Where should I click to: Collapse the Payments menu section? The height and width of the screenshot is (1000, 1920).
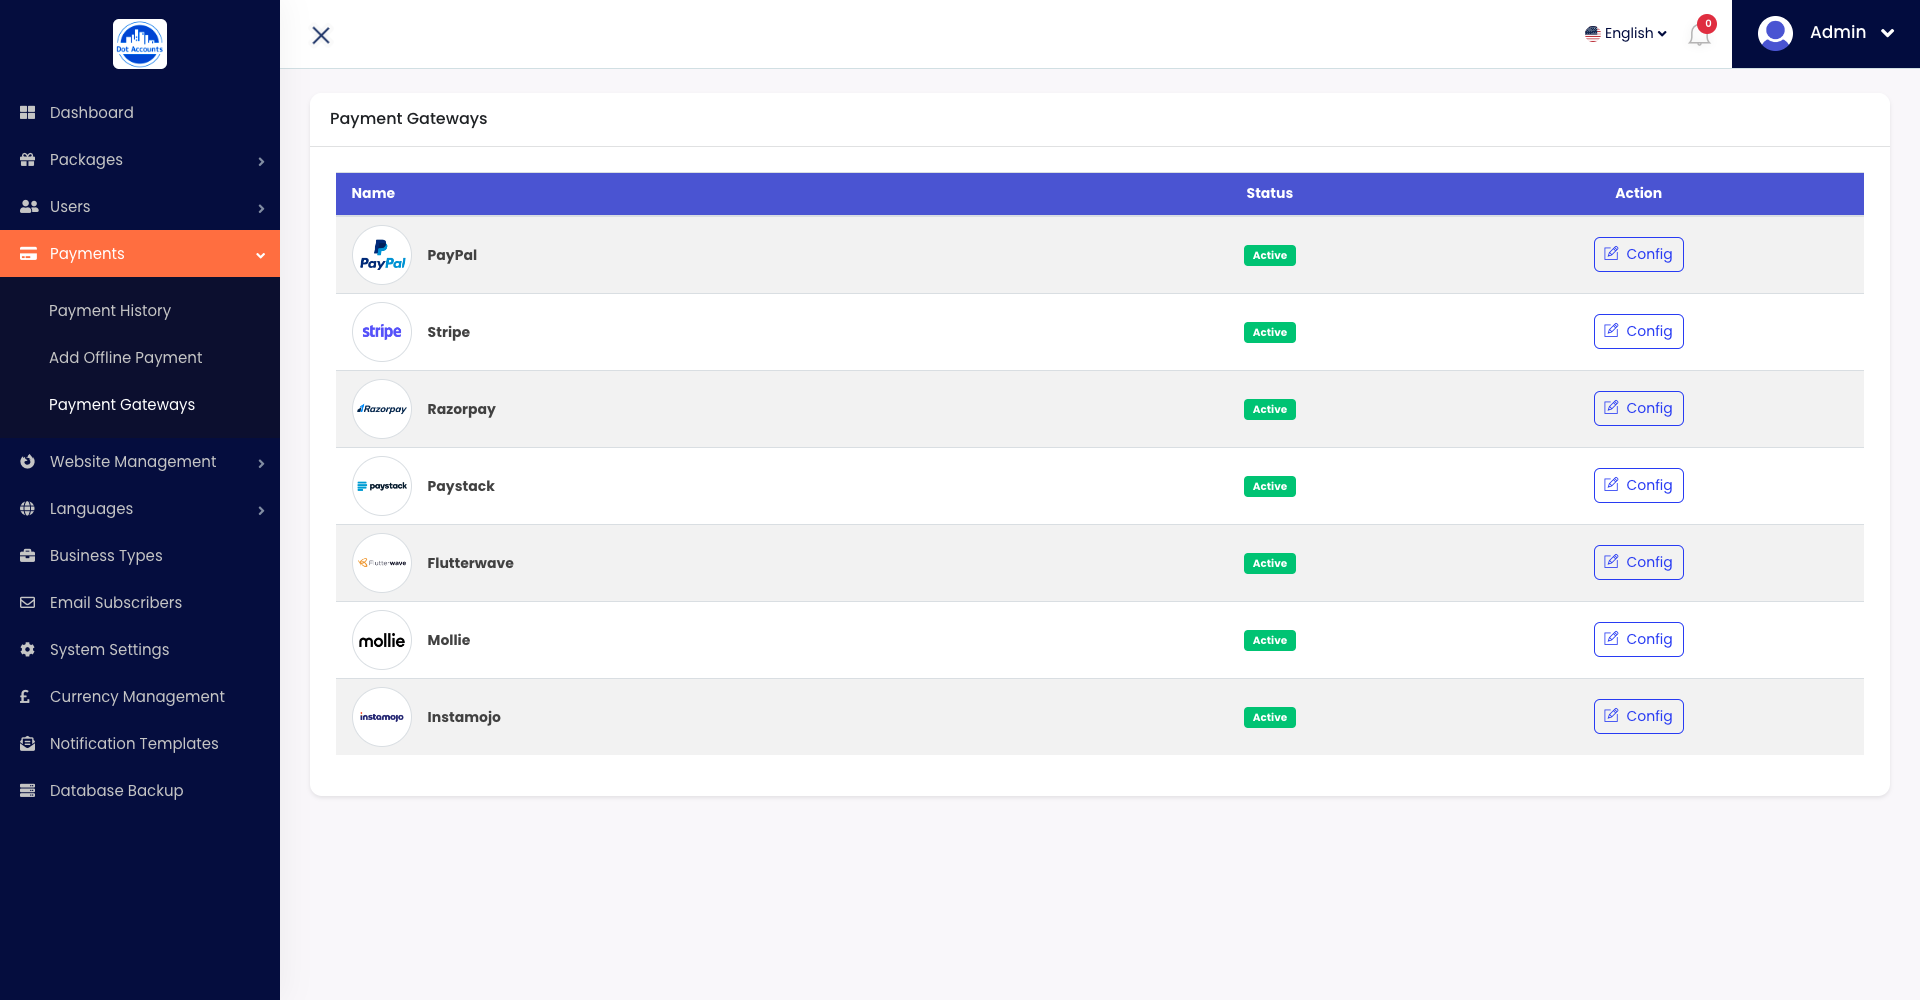tap(140, 254)
